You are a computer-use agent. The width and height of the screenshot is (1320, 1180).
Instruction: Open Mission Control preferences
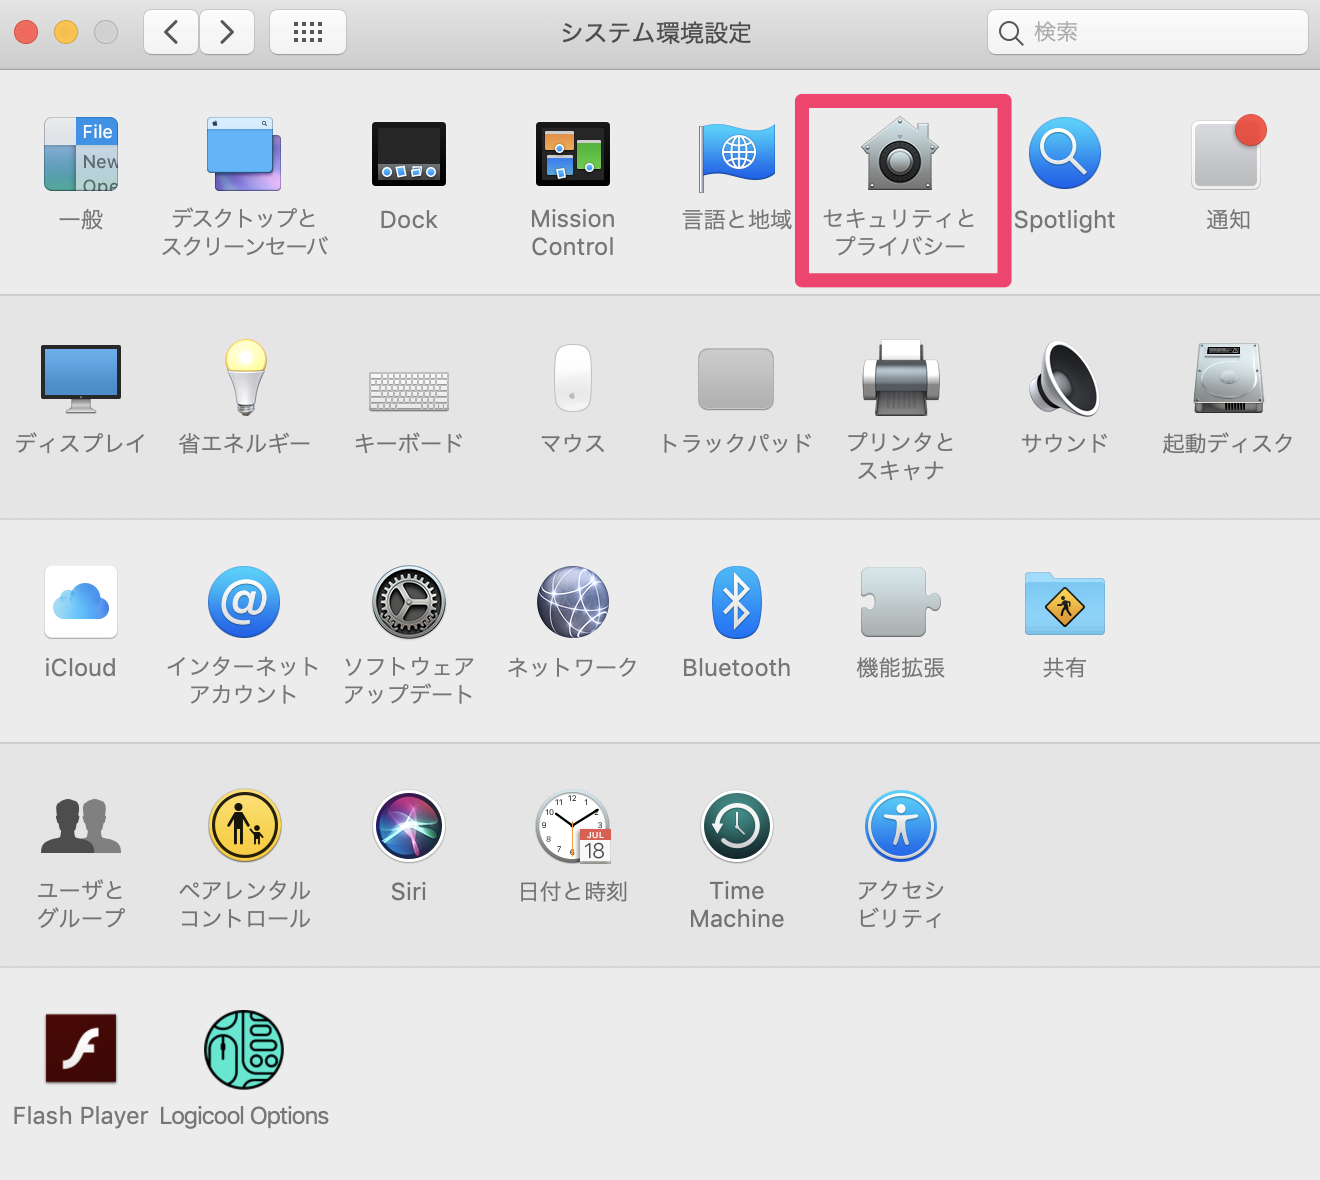click(573, 154)
